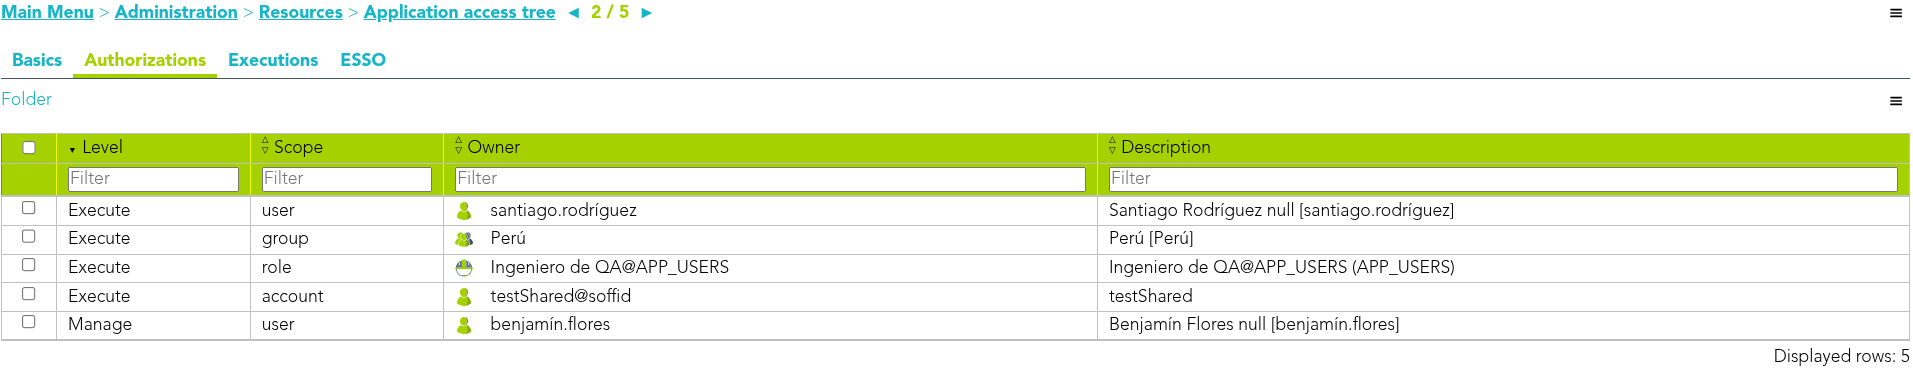Toggle the select-all header checkbox
Image resolution: width=1913 pixels, height=370 pixels.
pyautogui.click(x=29, y=148)
